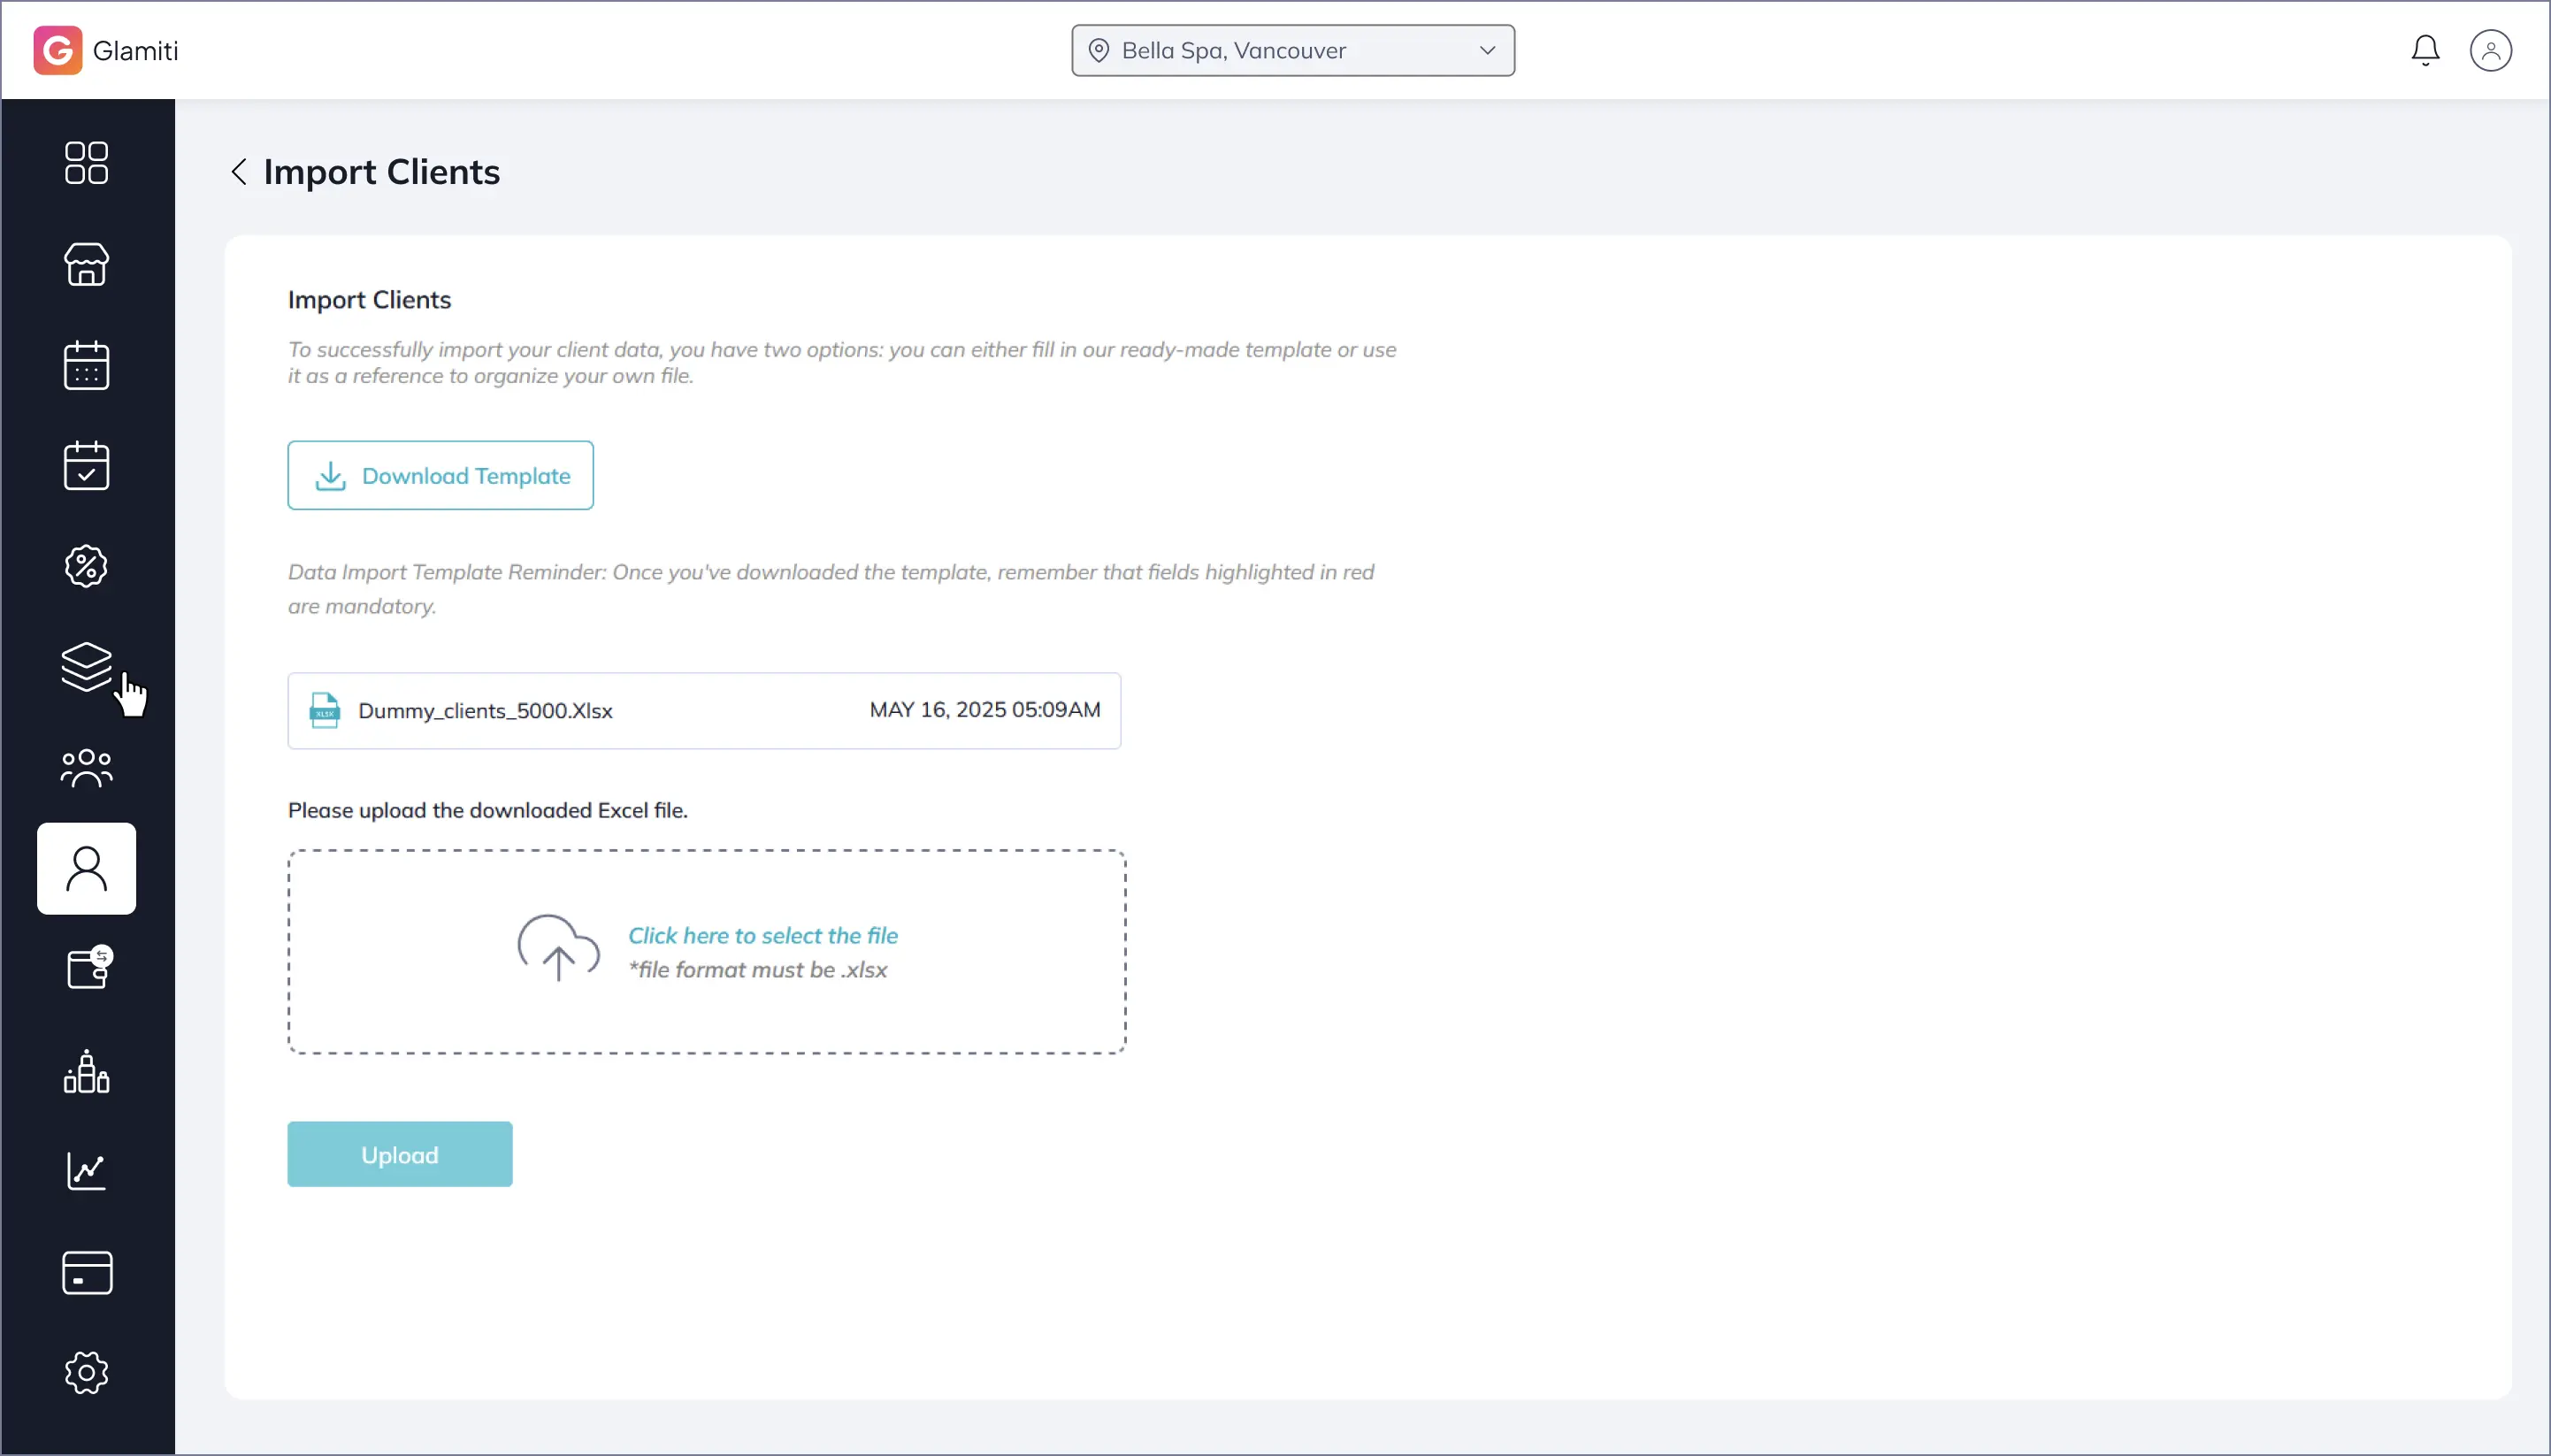Screen dimensions: 2551x1456
Task: Click the Download Template button
Action: pyautogui.click(x=440, y=476)
